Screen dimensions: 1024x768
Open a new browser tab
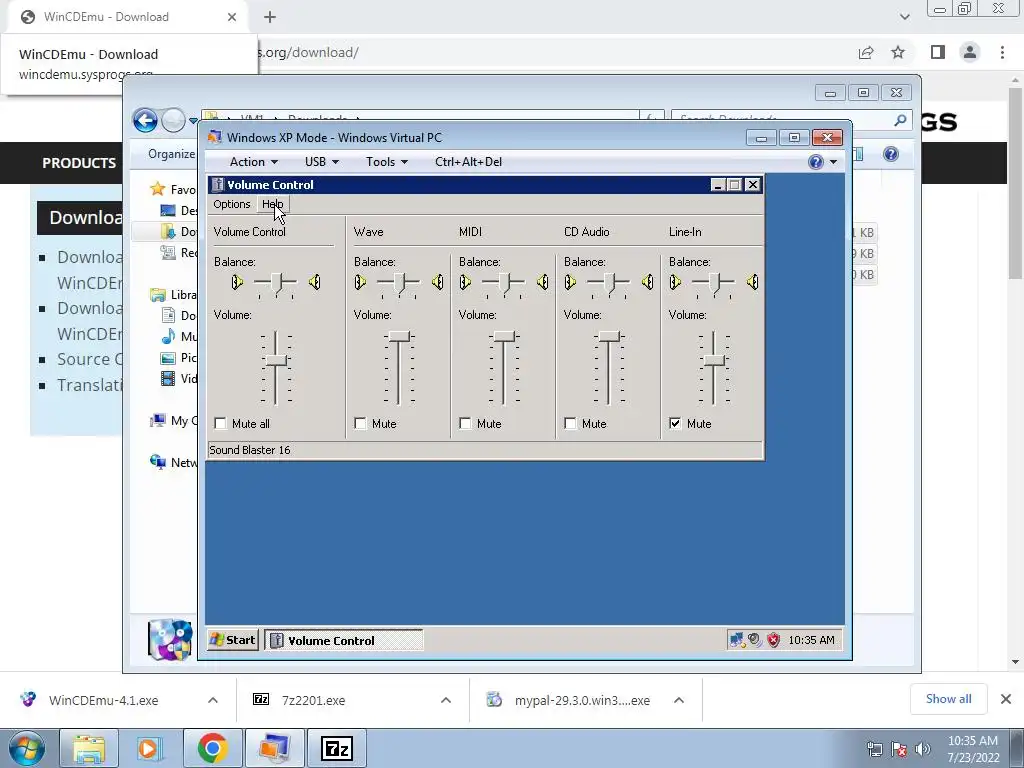pos(270,17)
